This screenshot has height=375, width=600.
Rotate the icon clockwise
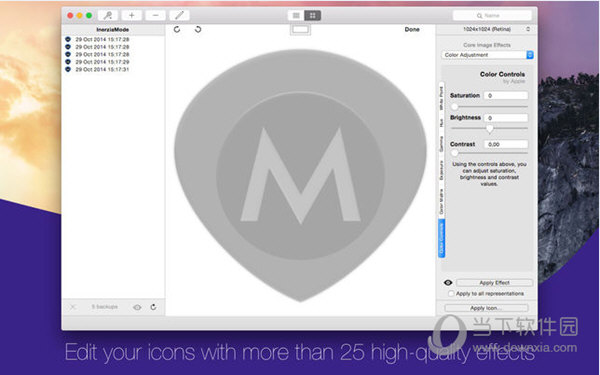177,29
